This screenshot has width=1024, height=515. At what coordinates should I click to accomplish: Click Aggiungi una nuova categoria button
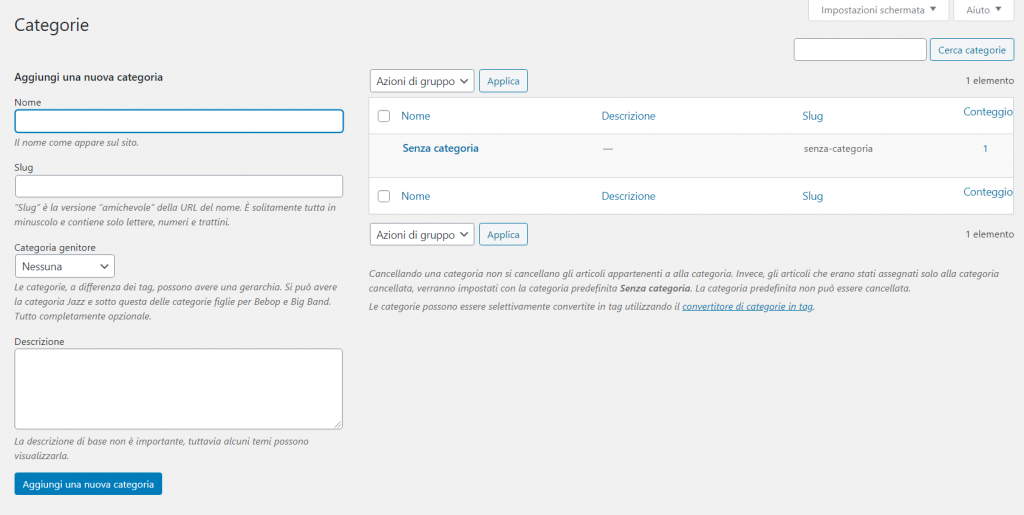pyautogui.click(x=88, y=484)
